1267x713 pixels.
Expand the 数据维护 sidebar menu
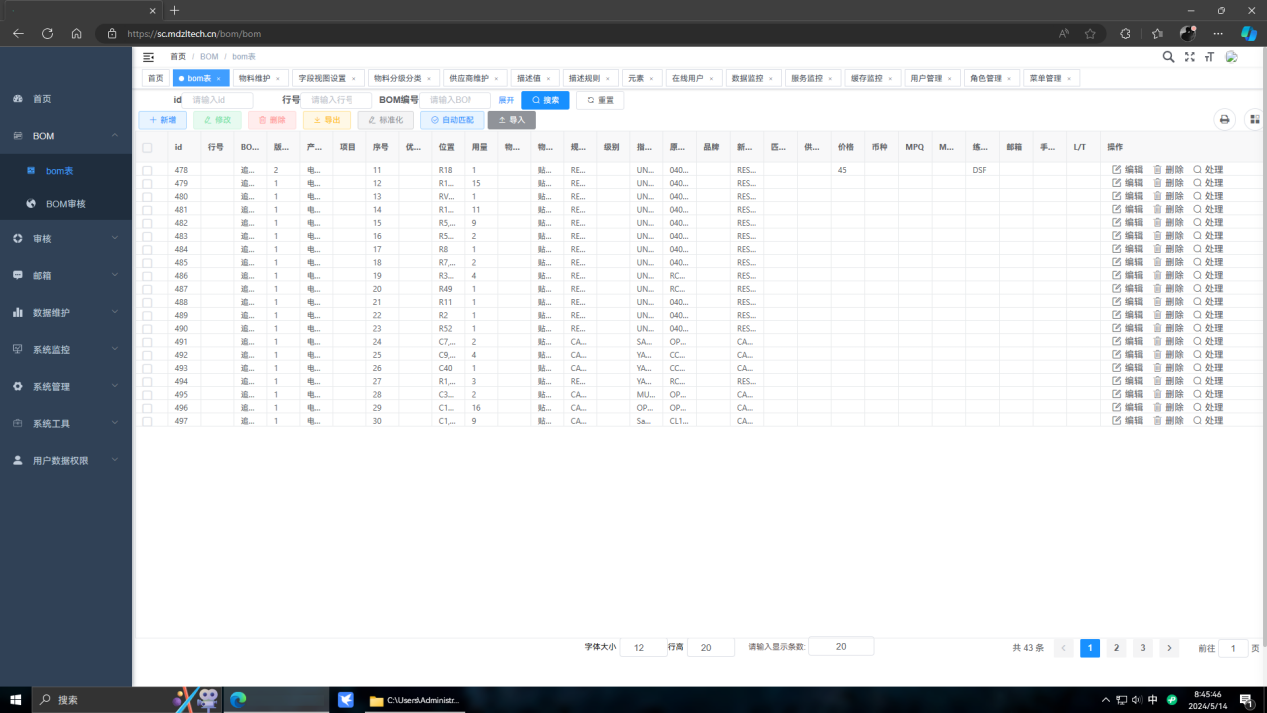[66, 312]
